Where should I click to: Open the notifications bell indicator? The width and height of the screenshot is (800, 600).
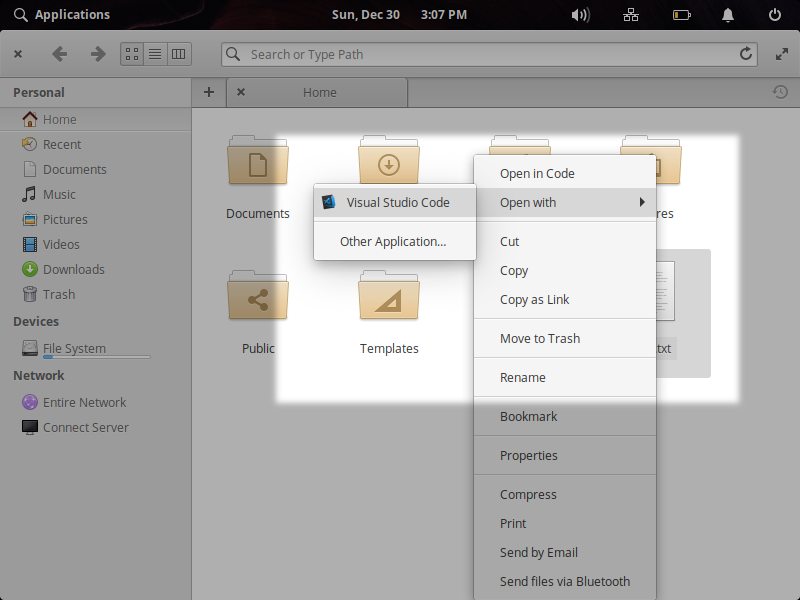point(728,15)
